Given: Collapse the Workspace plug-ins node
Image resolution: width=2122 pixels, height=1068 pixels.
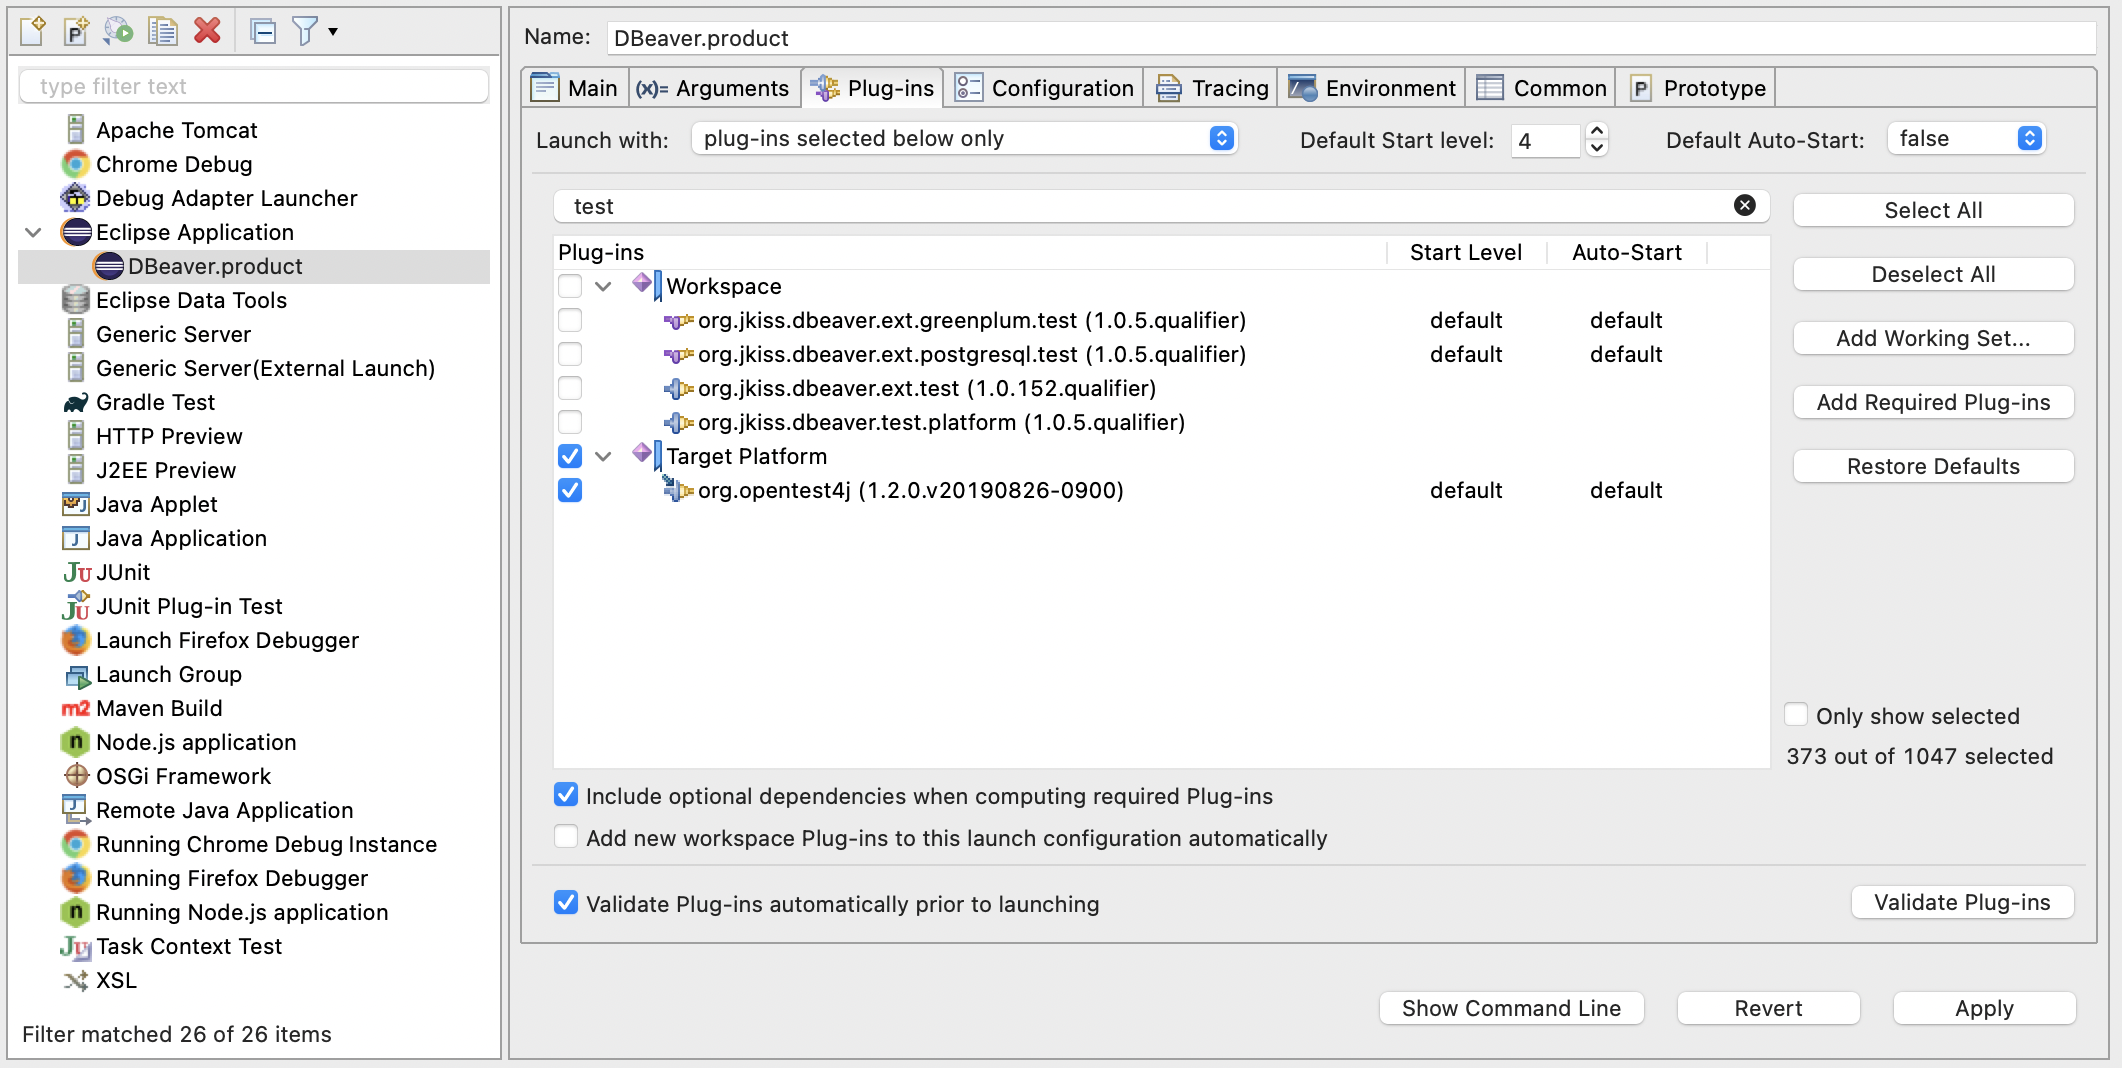Looking at the screenshot, I should pos(603,286).
